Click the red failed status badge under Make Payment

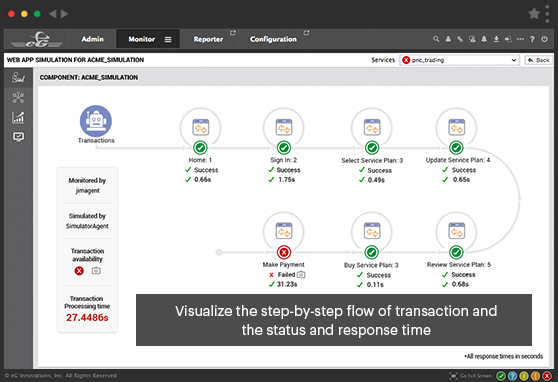[x=284, y=252]
